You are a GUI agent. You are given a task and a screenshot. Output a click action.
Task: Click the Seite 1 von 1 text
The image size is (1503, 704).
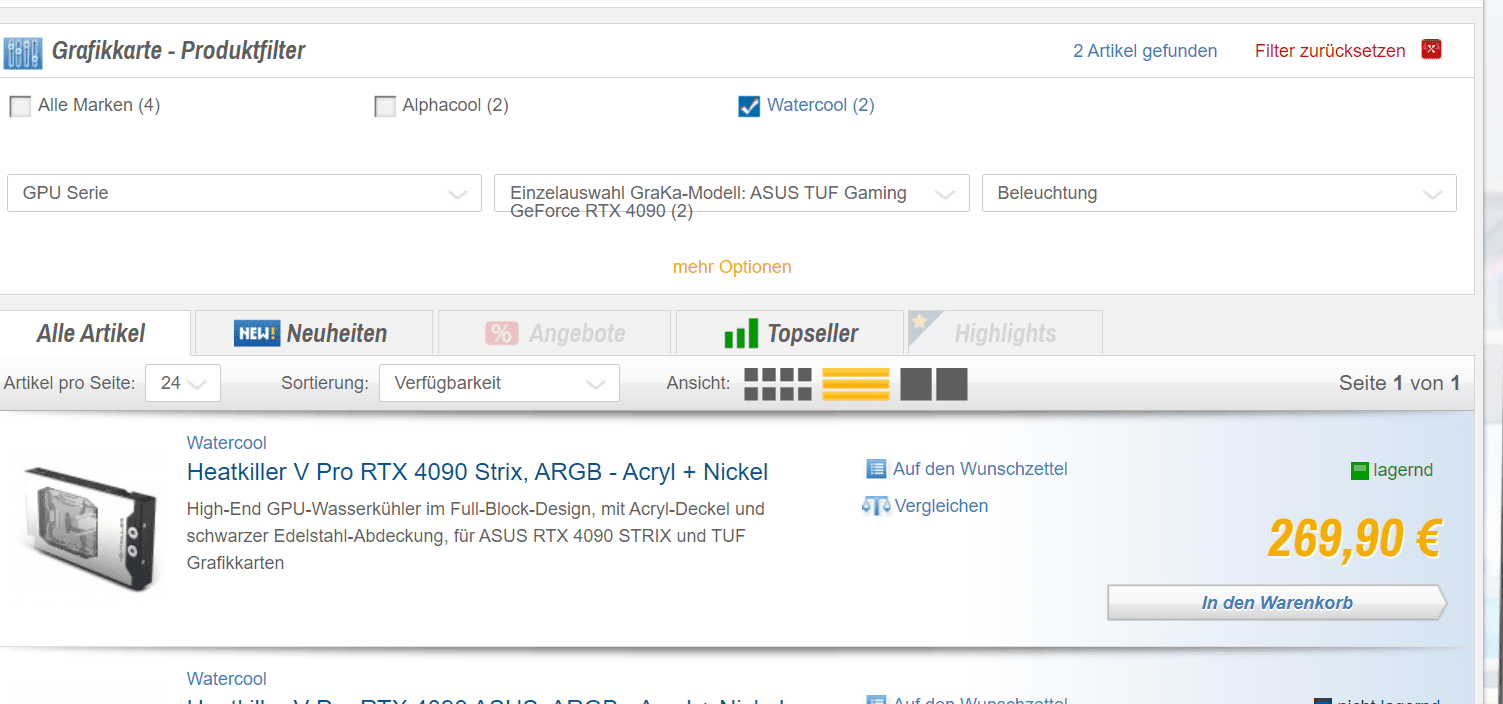click(1399, 383)
